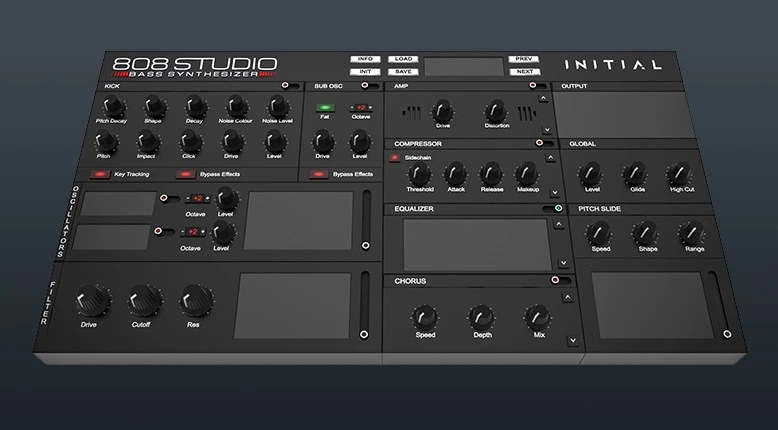Click the Kick Pitch Decay knob
Viewport: 778px width, 430px height.
point(113,106)
